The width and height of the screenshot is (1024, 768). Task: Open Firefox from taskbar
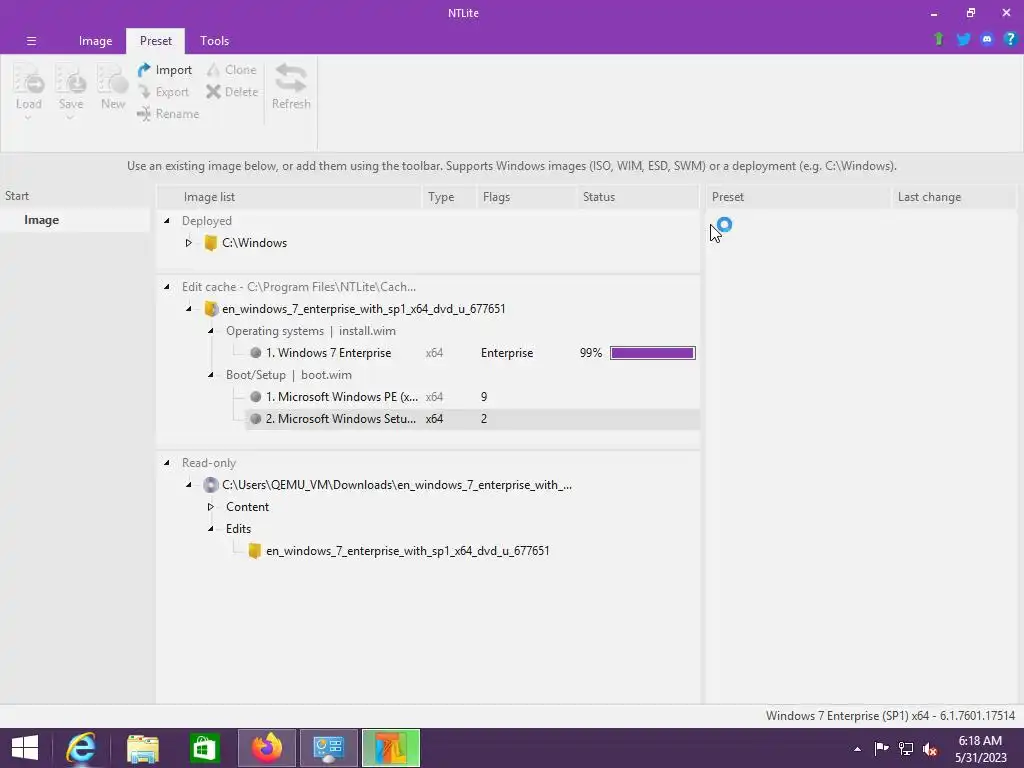click(266, 748)
